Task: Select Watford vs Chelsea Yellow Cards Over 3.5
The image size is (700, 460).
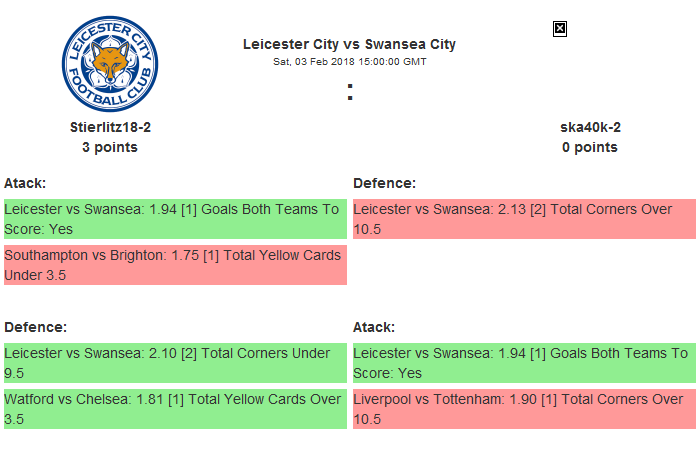Action: pyautogui.click(x=175, y=409)
